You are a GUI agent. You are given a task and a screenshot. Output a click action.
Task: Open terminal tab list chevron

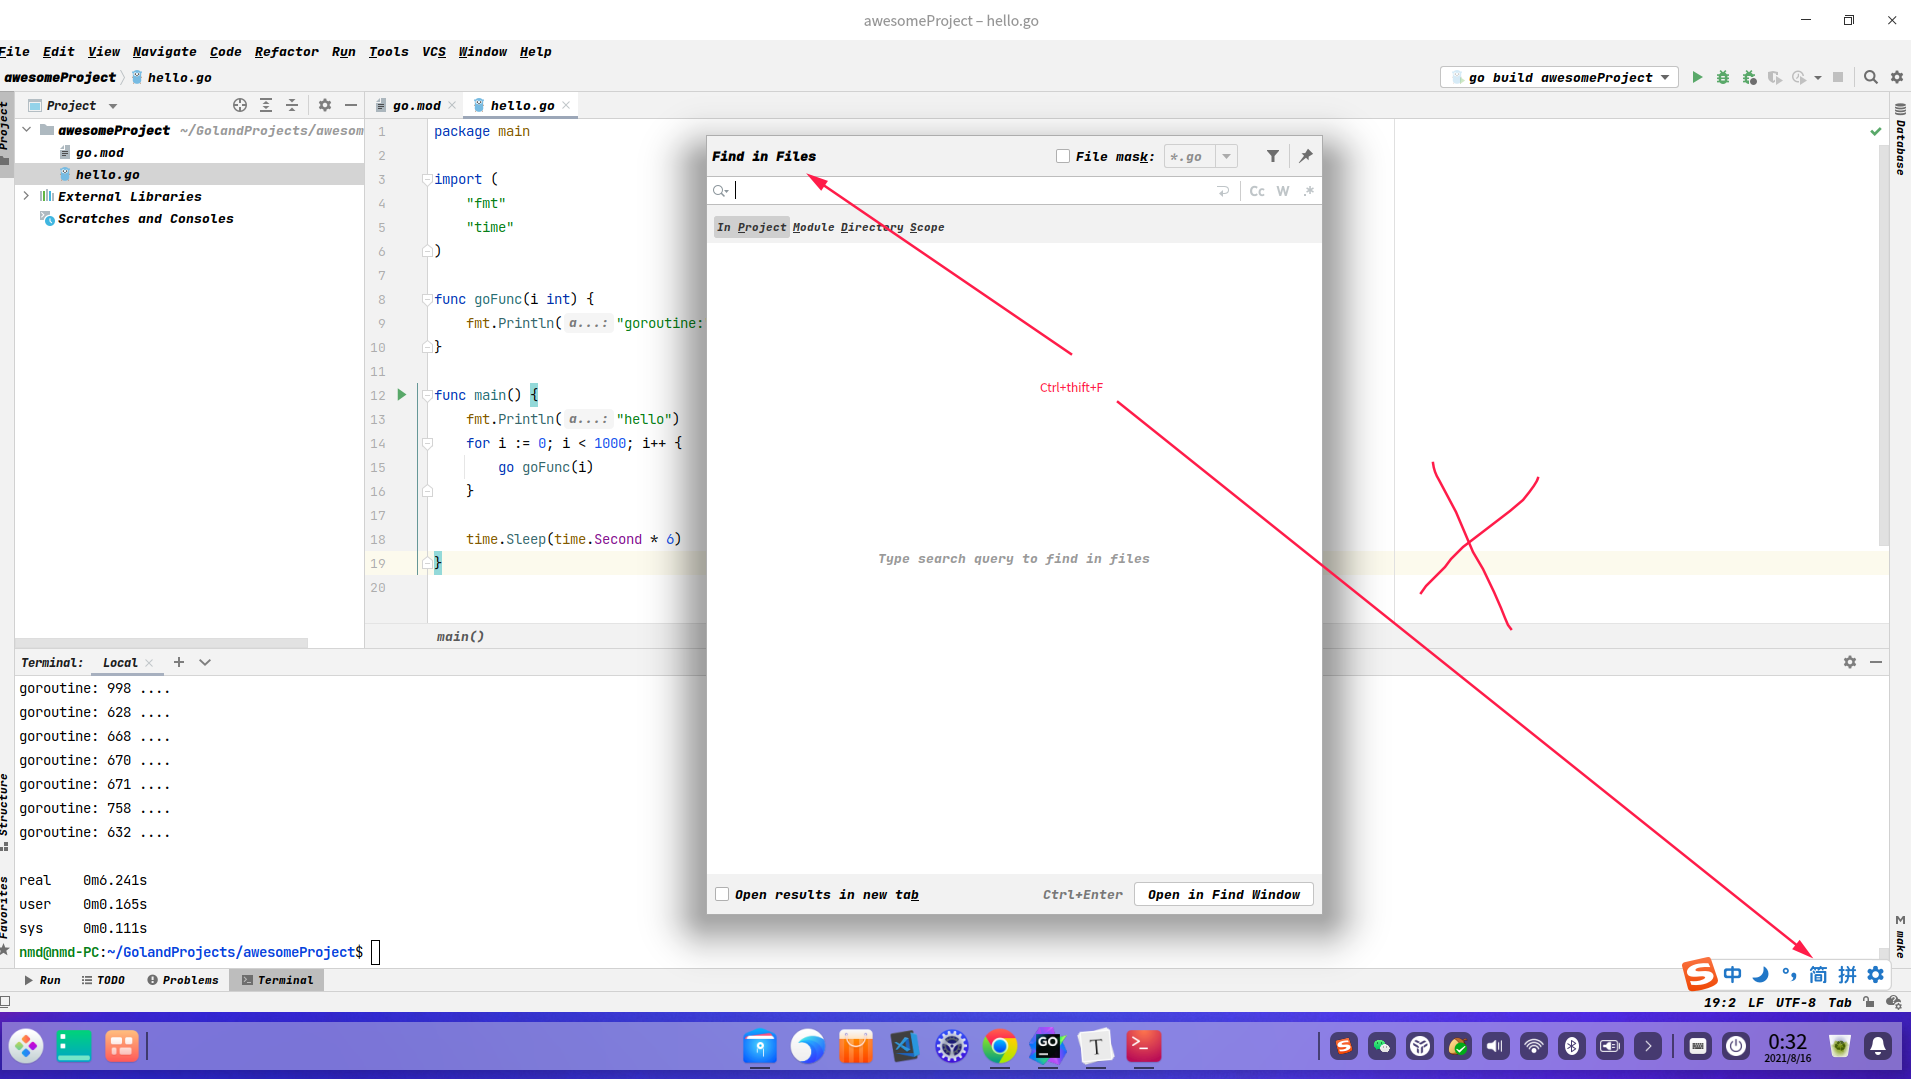click(205, 662)
